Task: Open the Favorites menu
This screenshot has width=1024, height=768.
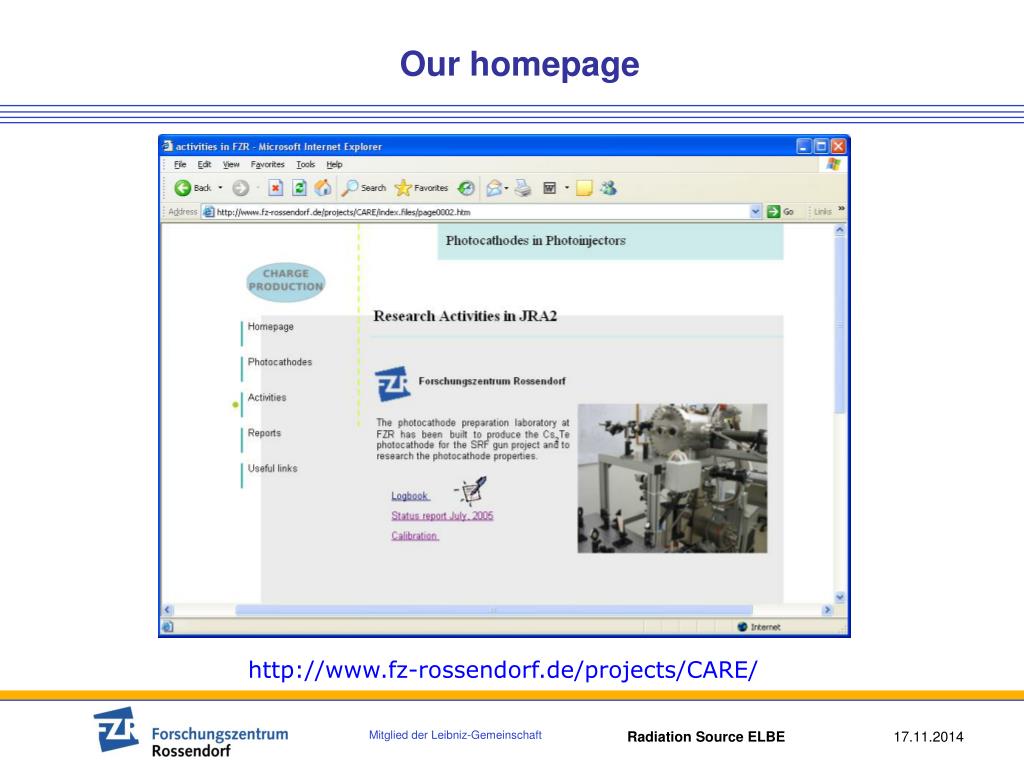Action: pyautogui.click(x=268, y=165)
